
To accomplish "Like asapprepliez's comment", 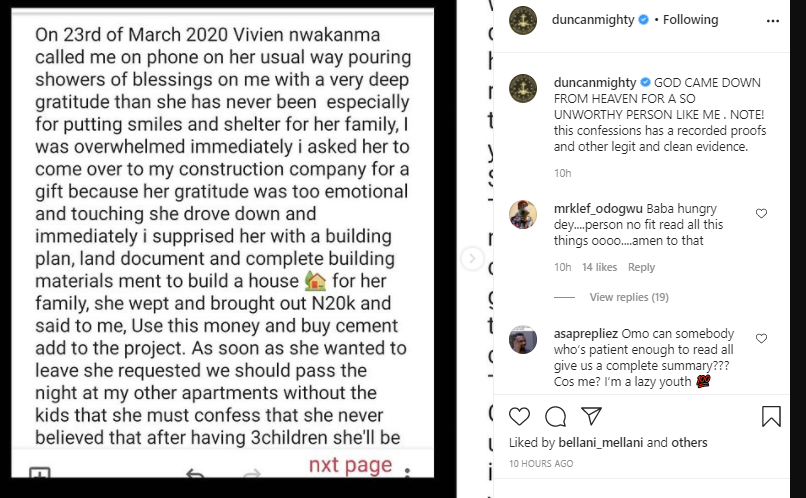I will (762, 339).
